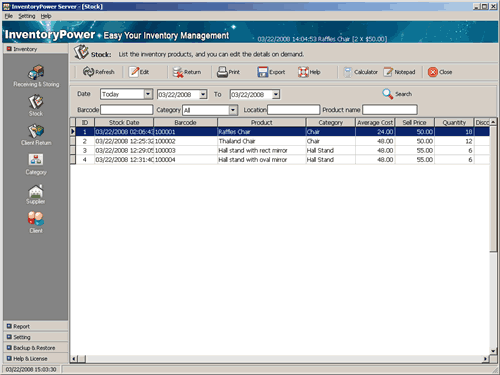Click the Refresh toolbar button
Screen dimensions: 500x375
pos(98,72)
